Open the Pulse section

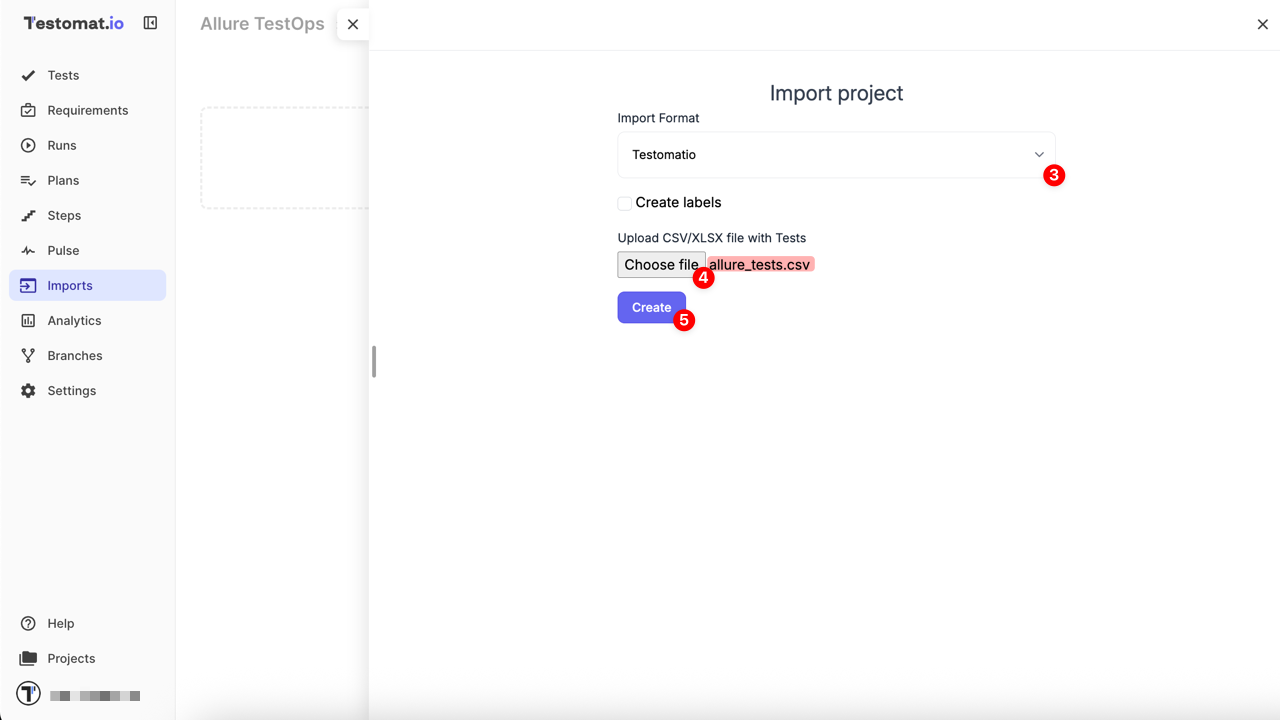pyautogui.click(x=65, y=250)
